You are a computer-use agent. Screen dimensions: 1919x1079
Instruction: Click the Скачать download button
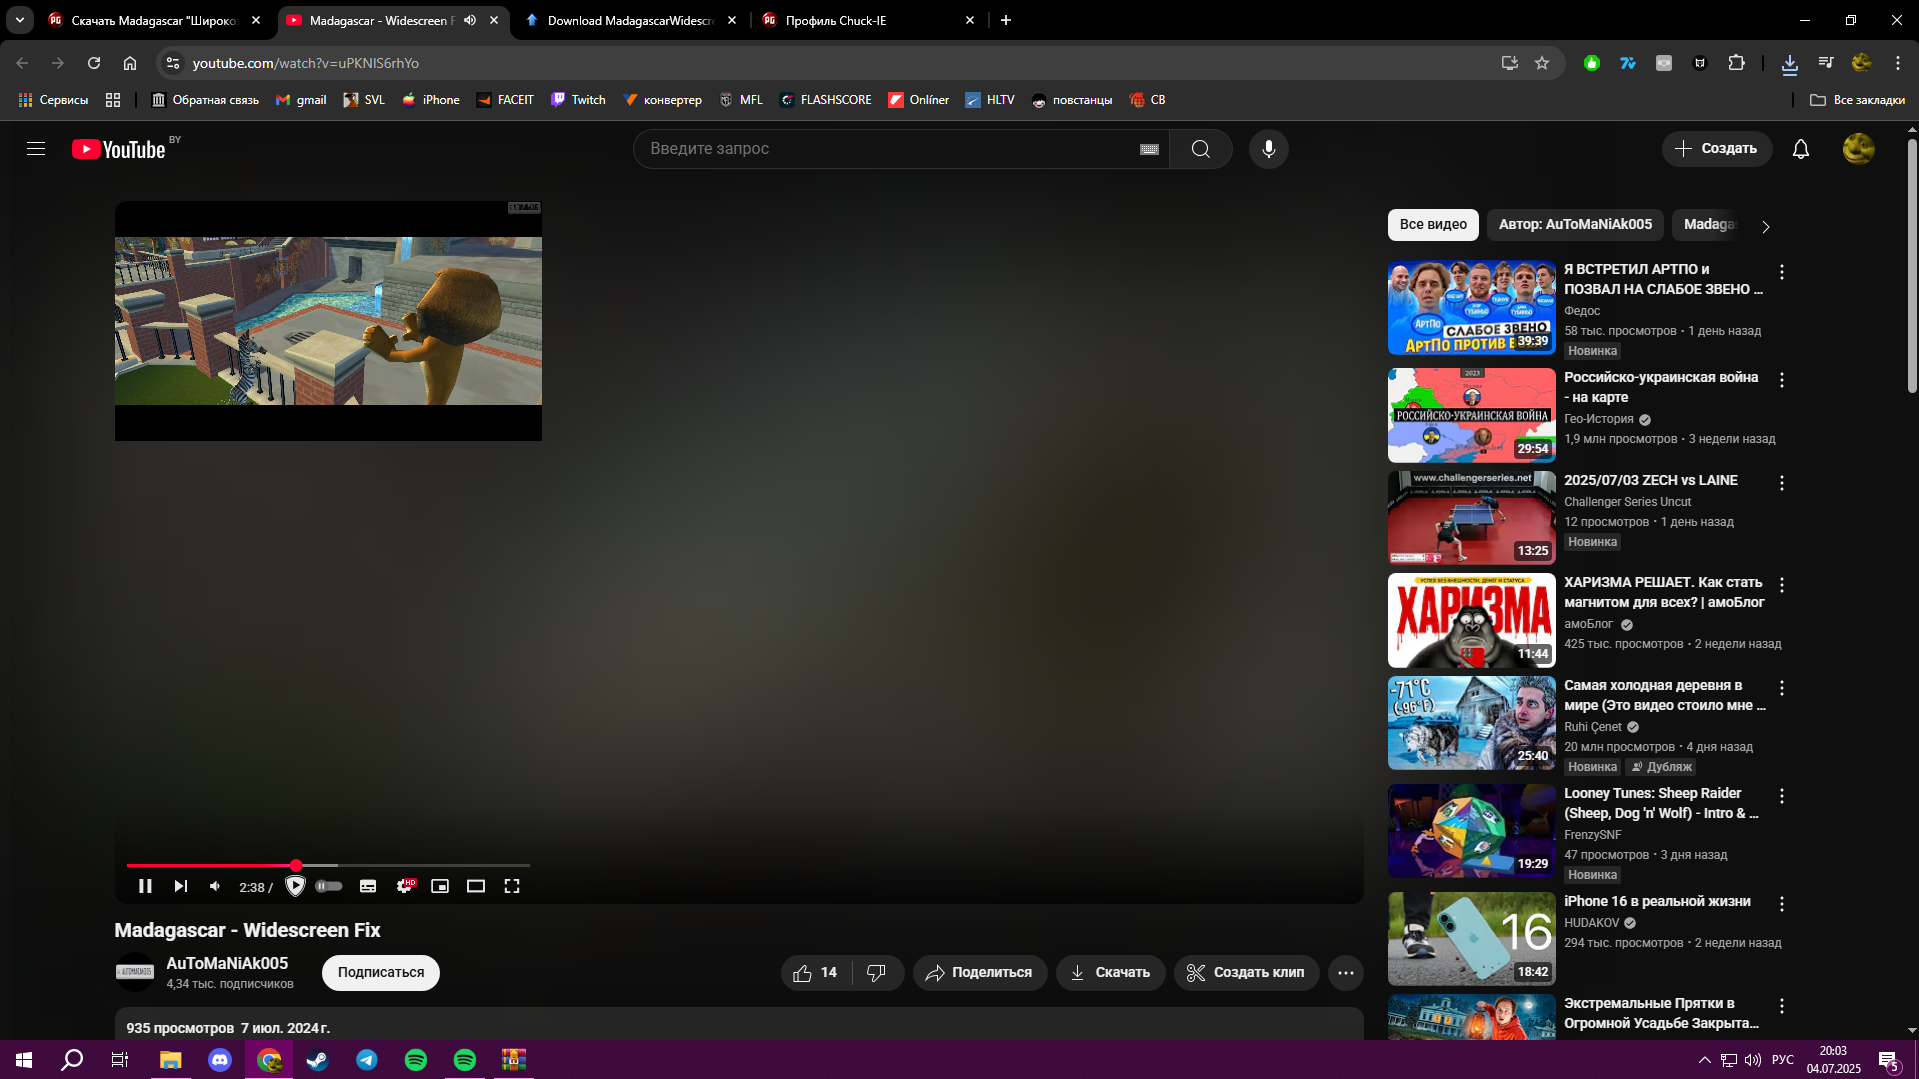[1111, 973]
